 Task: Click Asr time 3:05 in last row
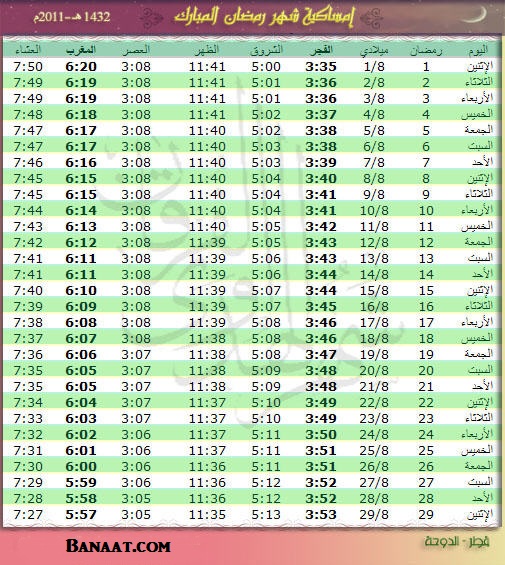[x=136, y=515]
